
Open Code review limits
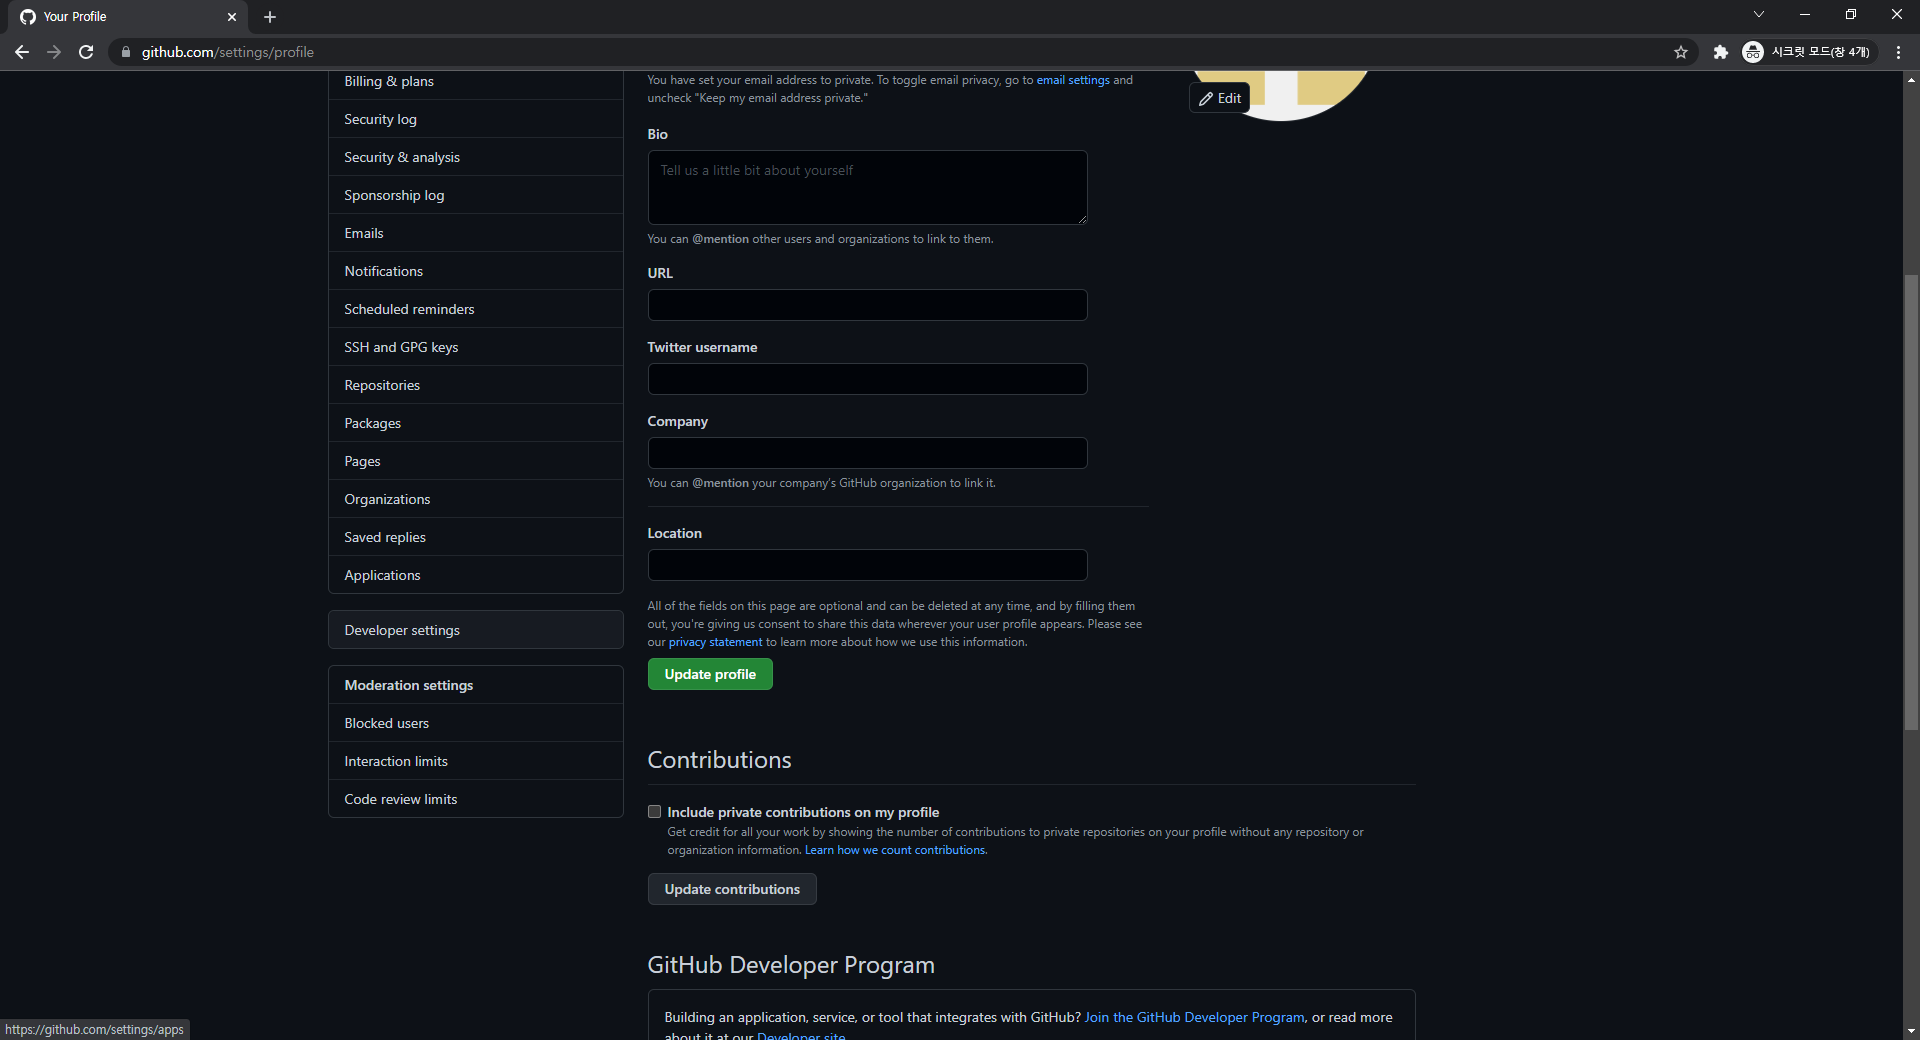[x=476, y=799]
